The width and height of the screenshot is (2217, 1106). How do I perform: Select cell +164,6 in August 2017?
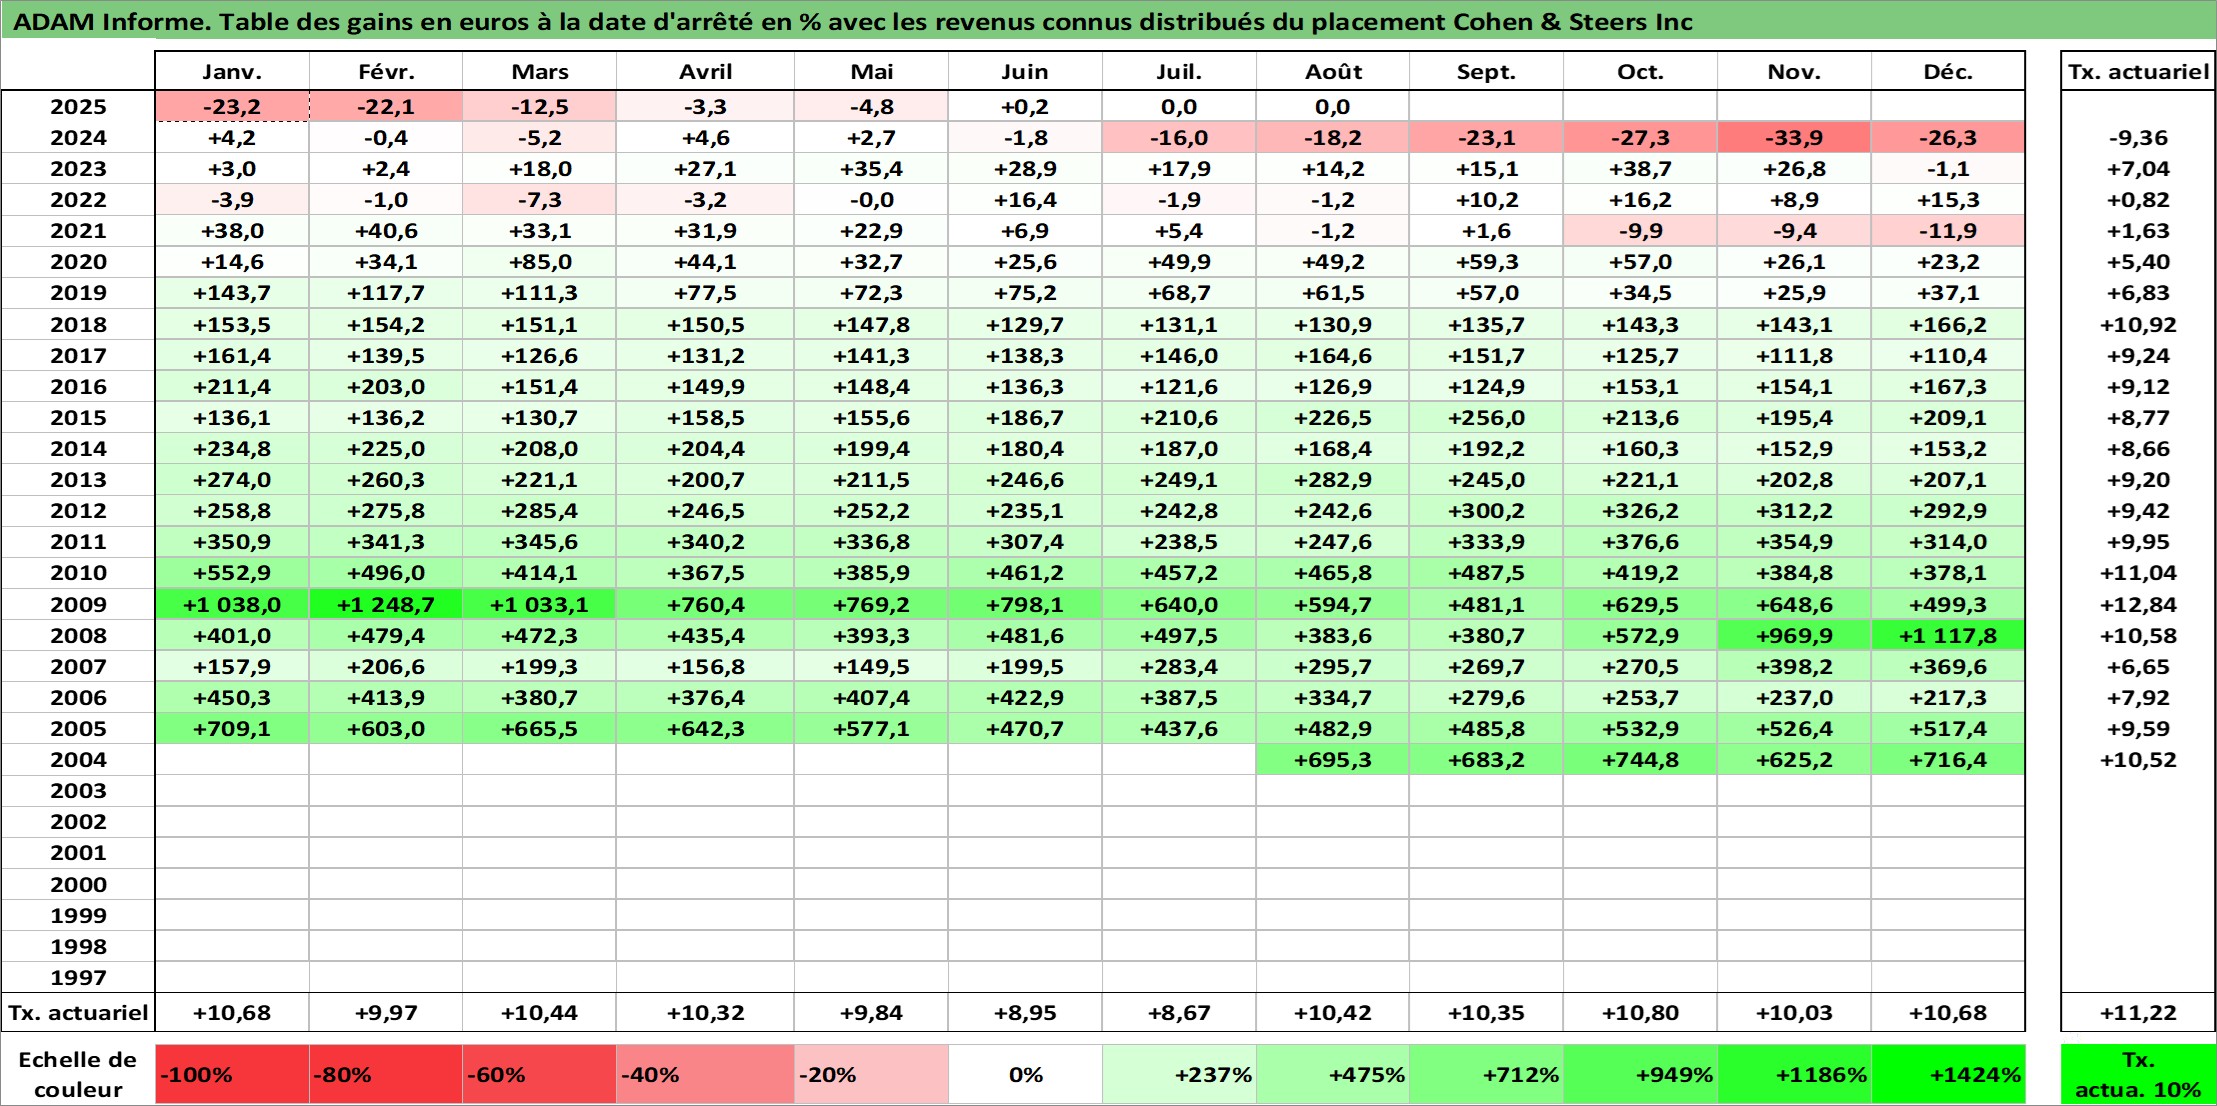click(1333, 356)
